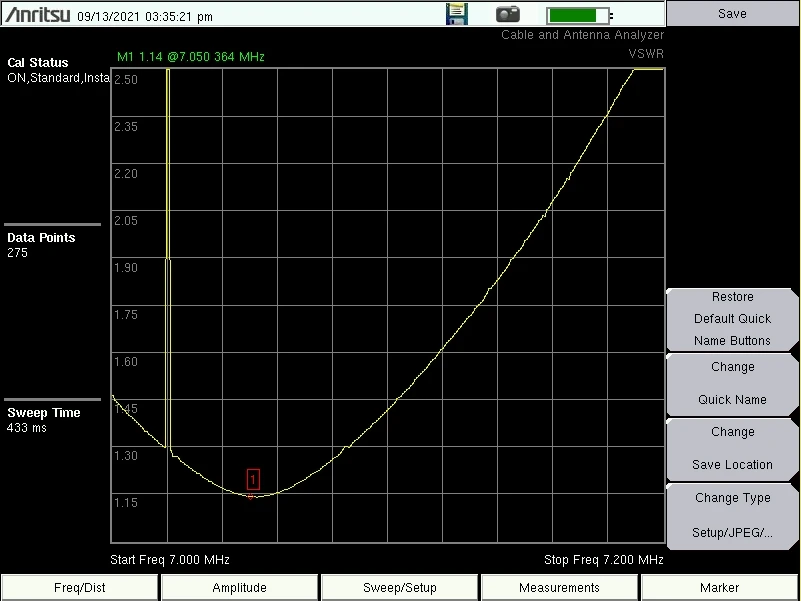Screen dimensions: 801x601
Task: Click the Cable and Antenna Analyzer title
Action: (x=582, y=35)
